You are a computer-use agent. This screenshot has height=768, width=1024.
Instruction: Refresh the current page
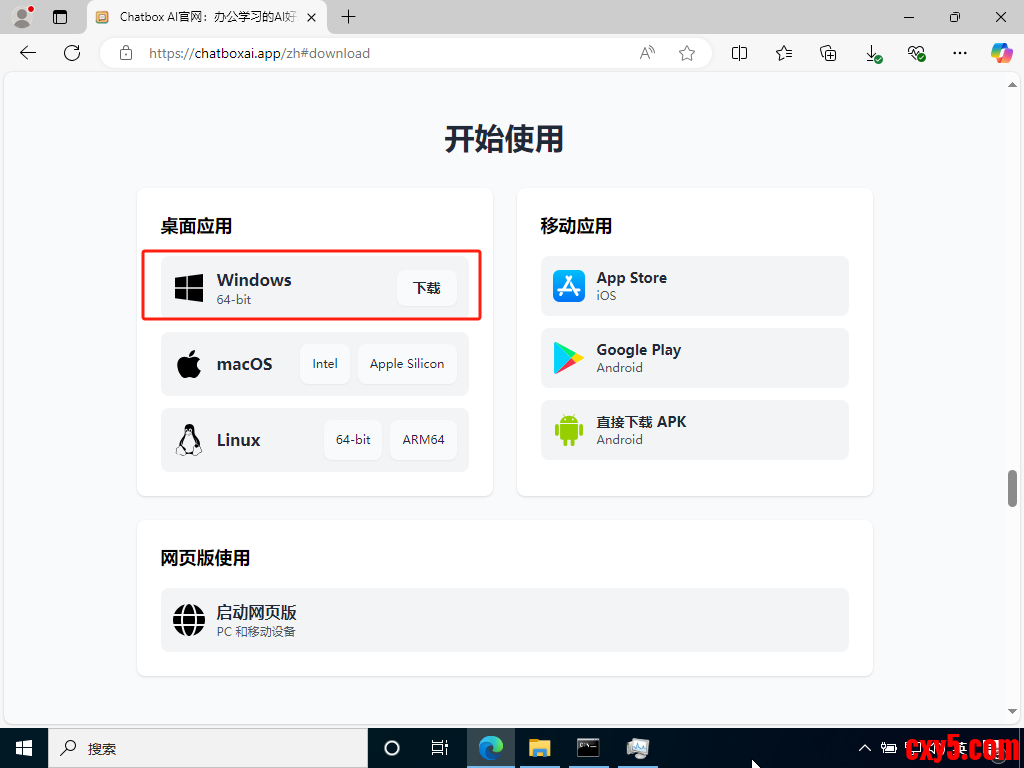[x=72, y=53]
